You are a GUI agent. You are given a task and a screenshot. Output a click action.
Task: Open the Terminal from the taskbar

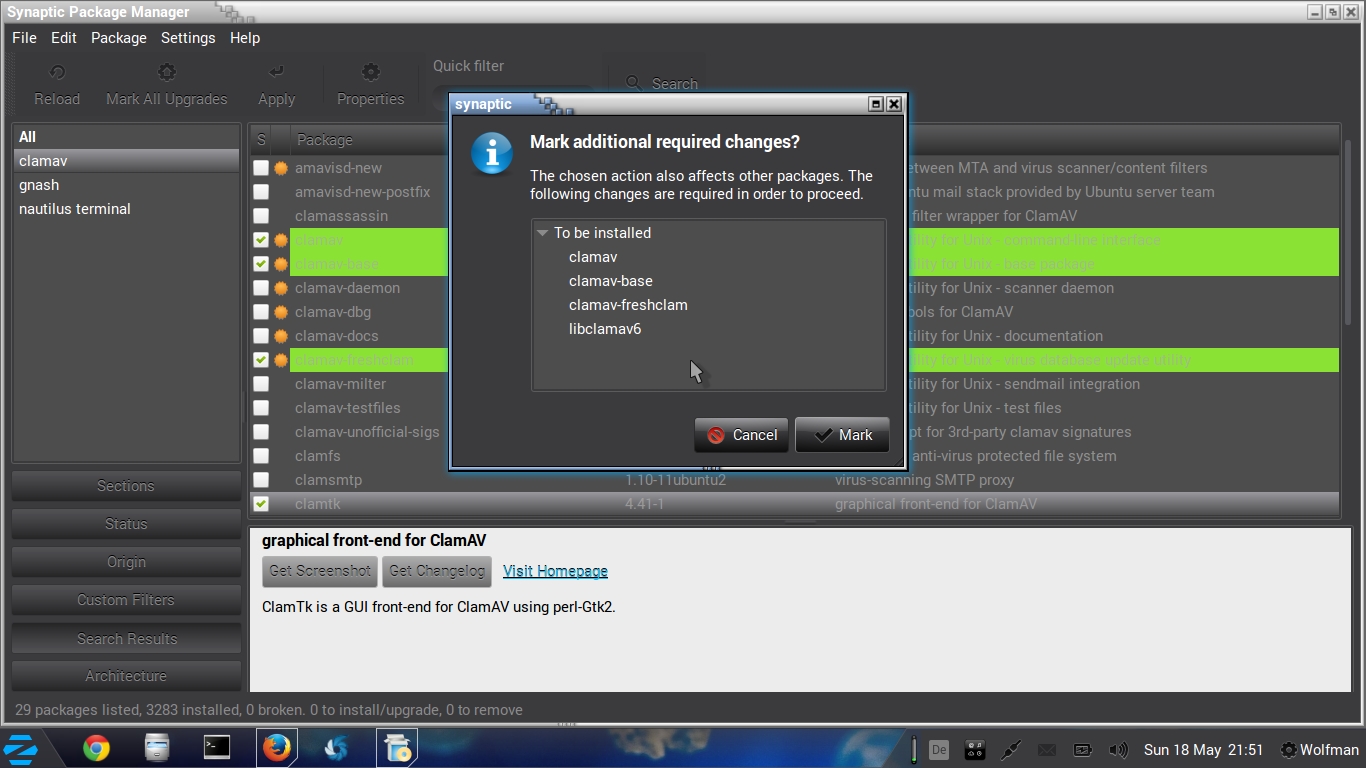[x=216, y=747]
